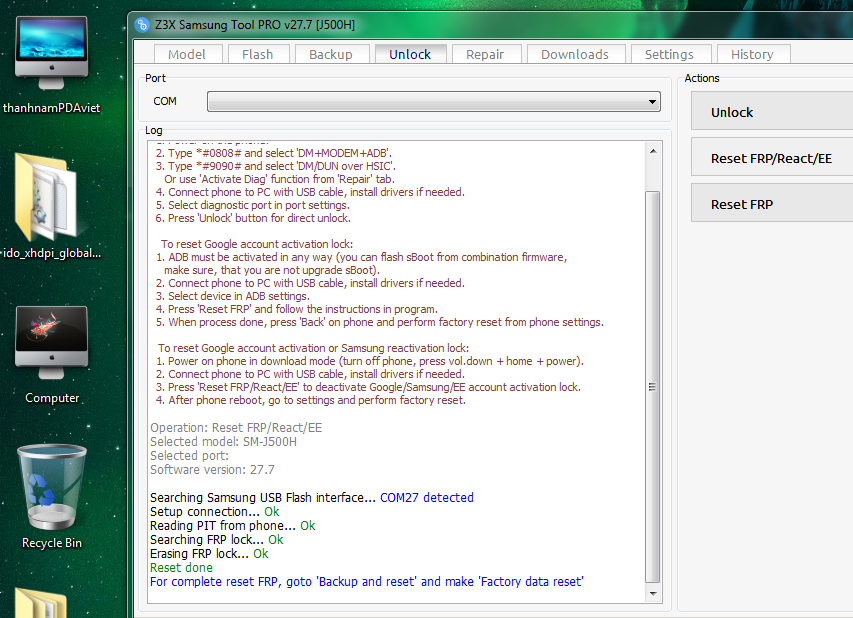Click the 'Type *#0808#' instruction line

(274, 153)
